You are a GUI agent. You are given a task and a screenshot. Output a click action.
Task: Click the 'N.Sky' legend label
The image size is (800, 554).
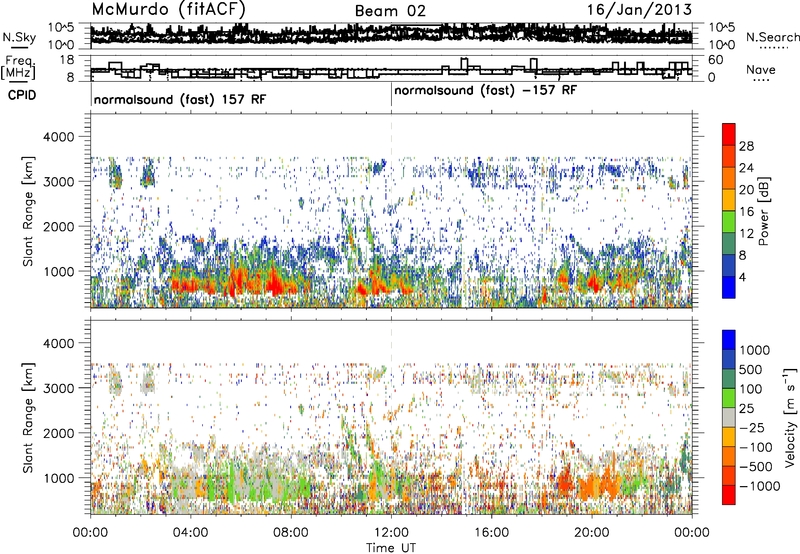click(19, 37)
